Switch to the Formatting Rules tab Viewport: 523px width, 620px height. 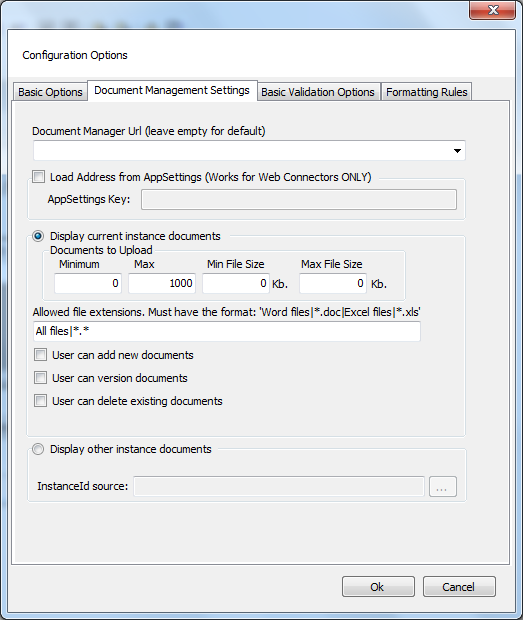point(427,92)
